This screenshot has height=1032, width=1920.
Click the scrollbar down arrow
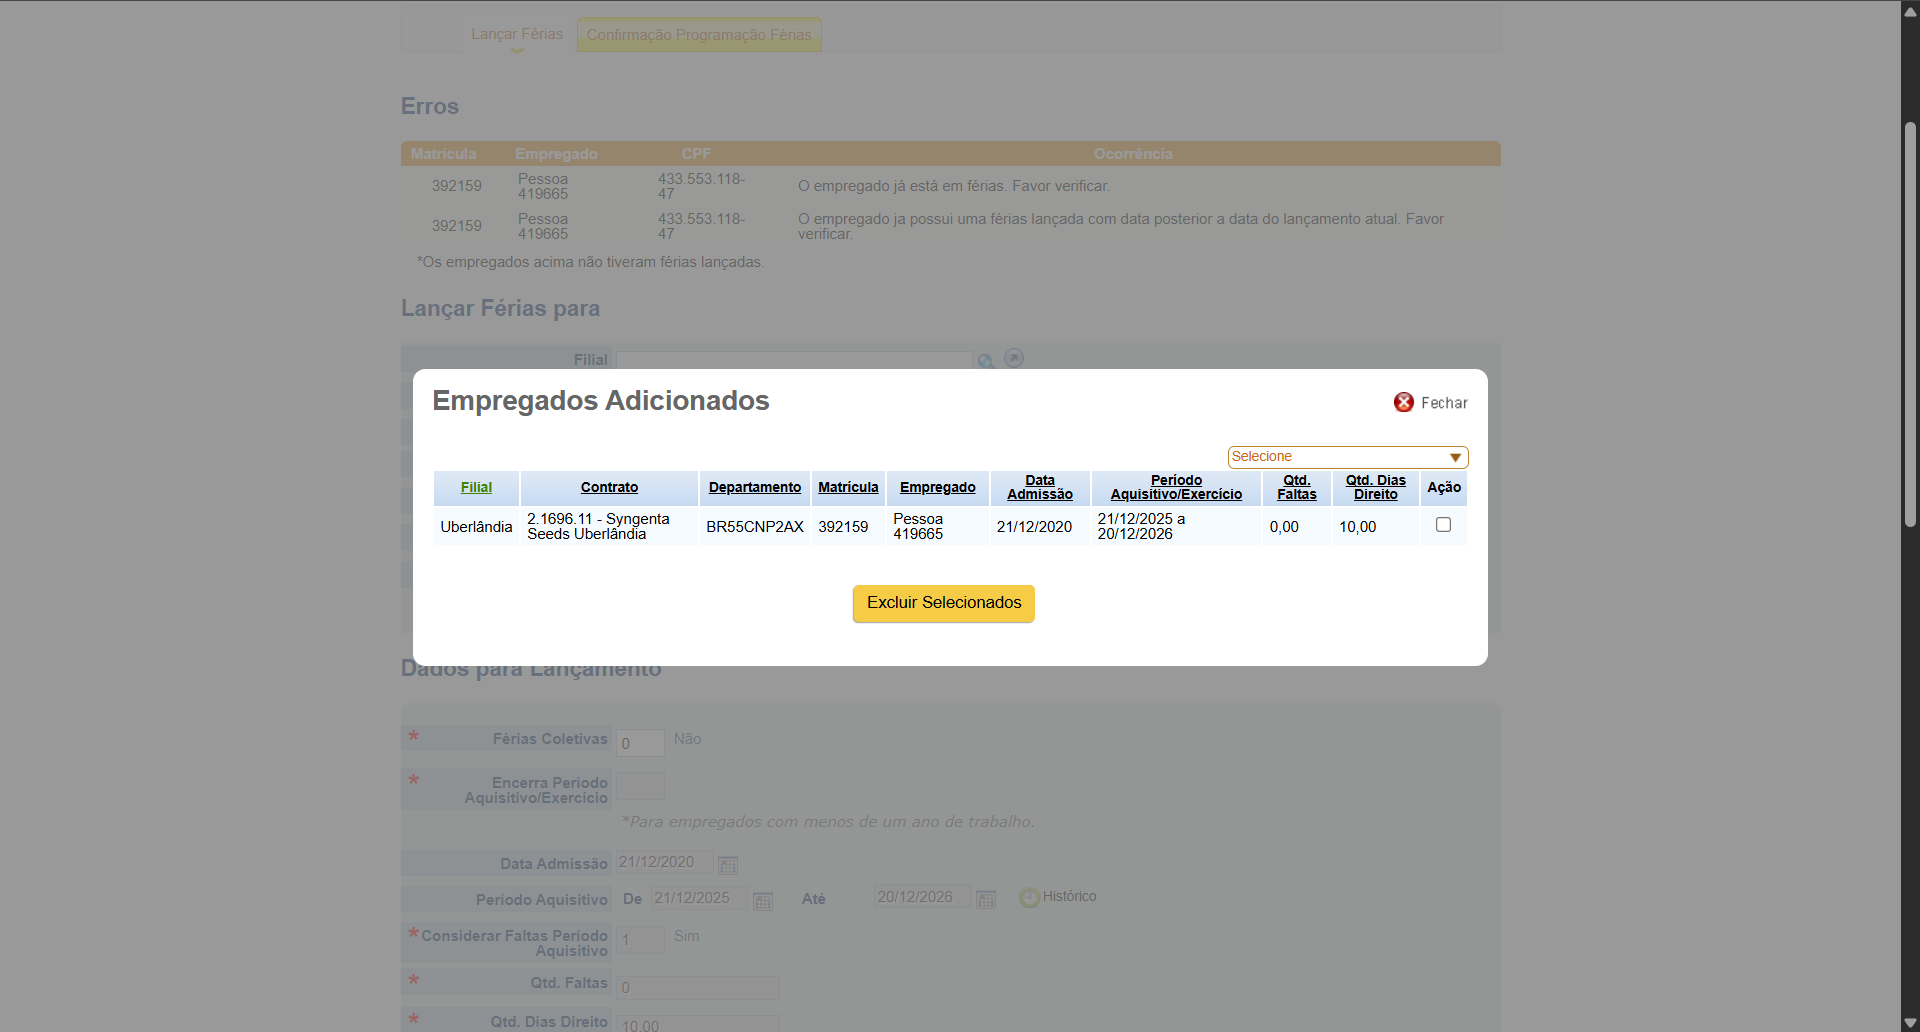tap(1910, 1021)
